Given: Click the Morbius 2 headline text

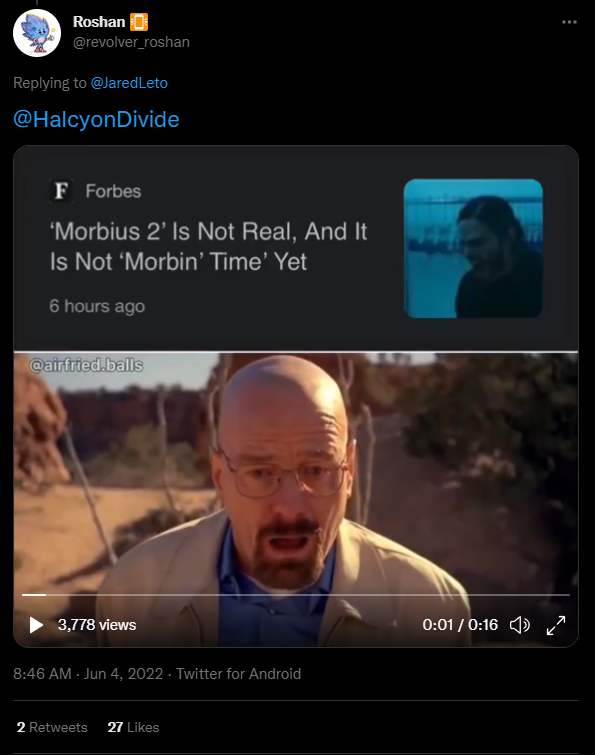Looking at the screenshot, I should coord(208,247).
